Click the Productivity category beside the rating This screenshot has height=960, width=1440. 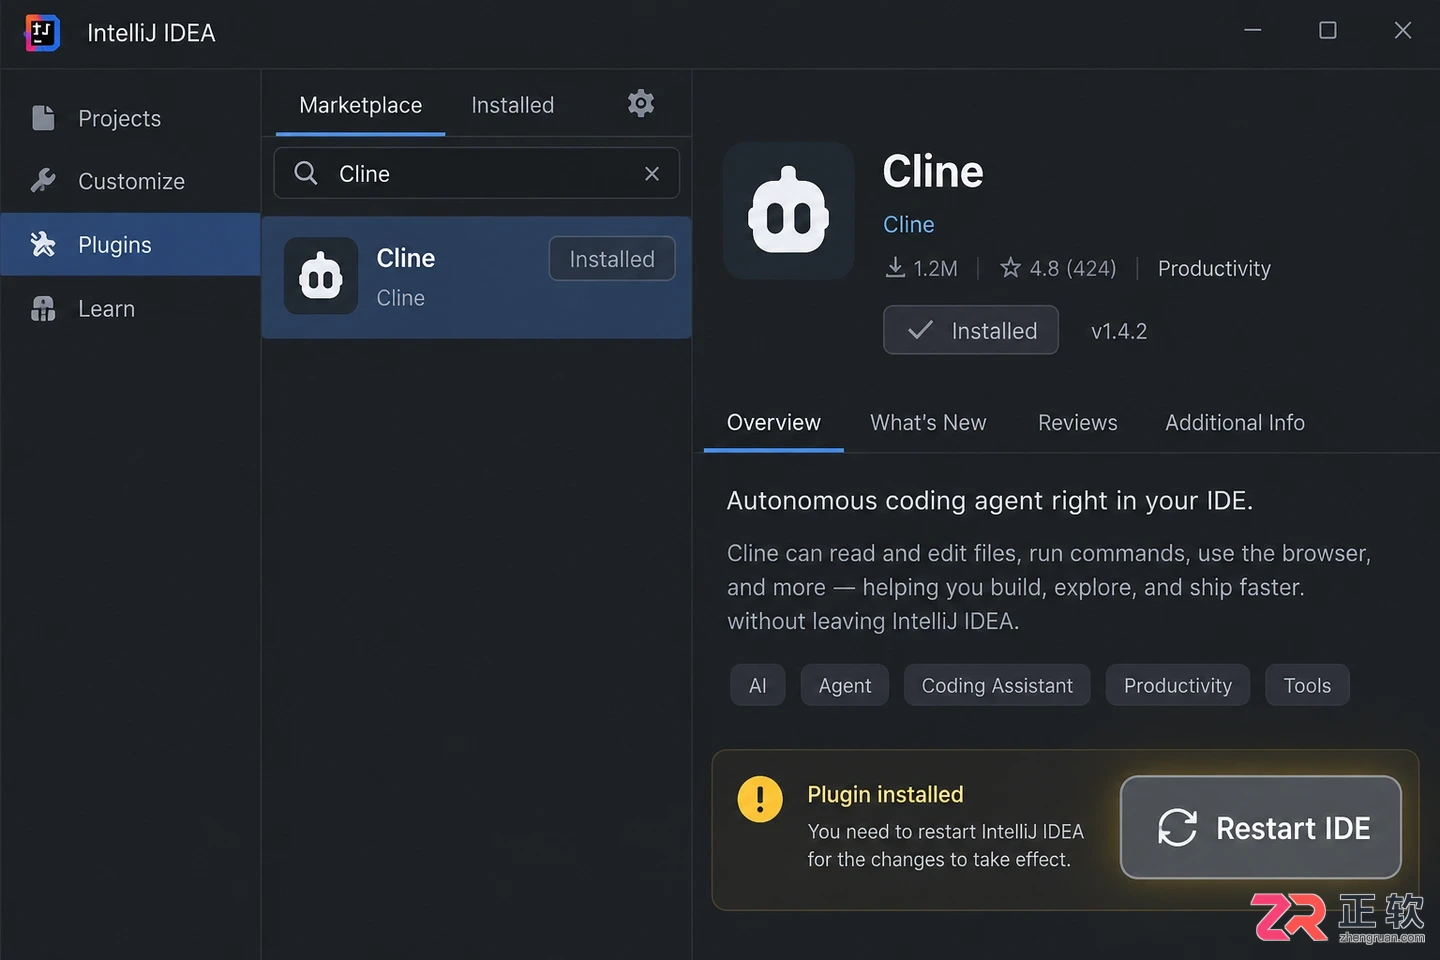click(1214, 268)
